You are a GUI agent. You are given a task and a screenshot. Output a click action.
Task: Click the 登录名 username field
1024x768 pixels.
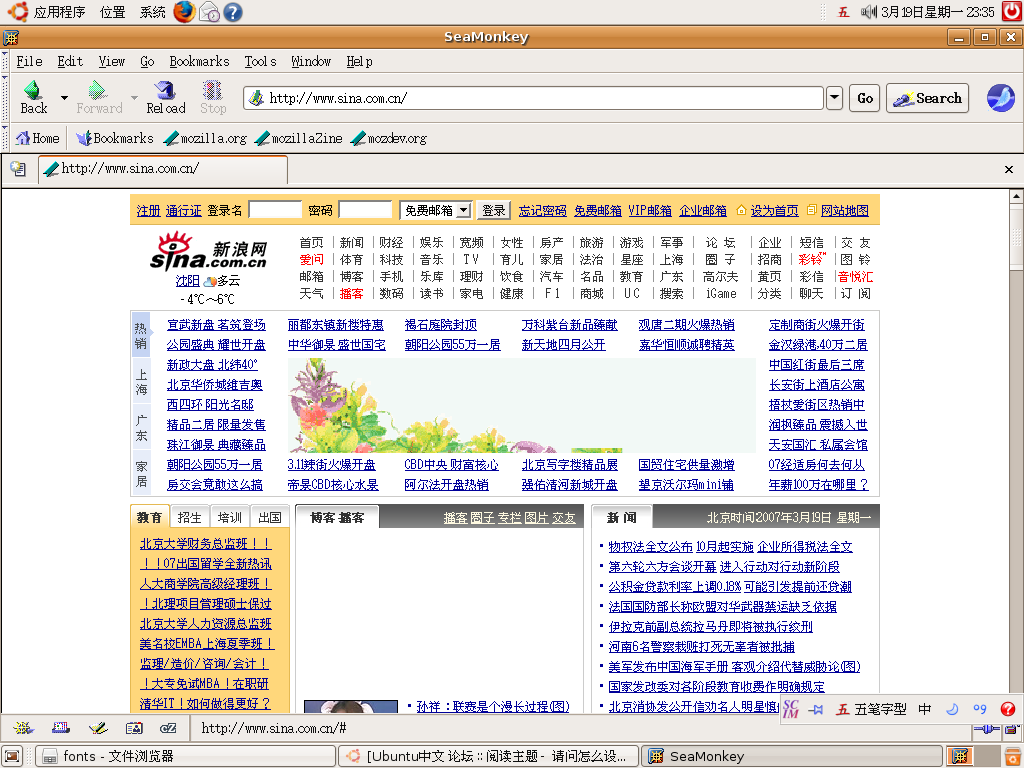click(276, 210)
